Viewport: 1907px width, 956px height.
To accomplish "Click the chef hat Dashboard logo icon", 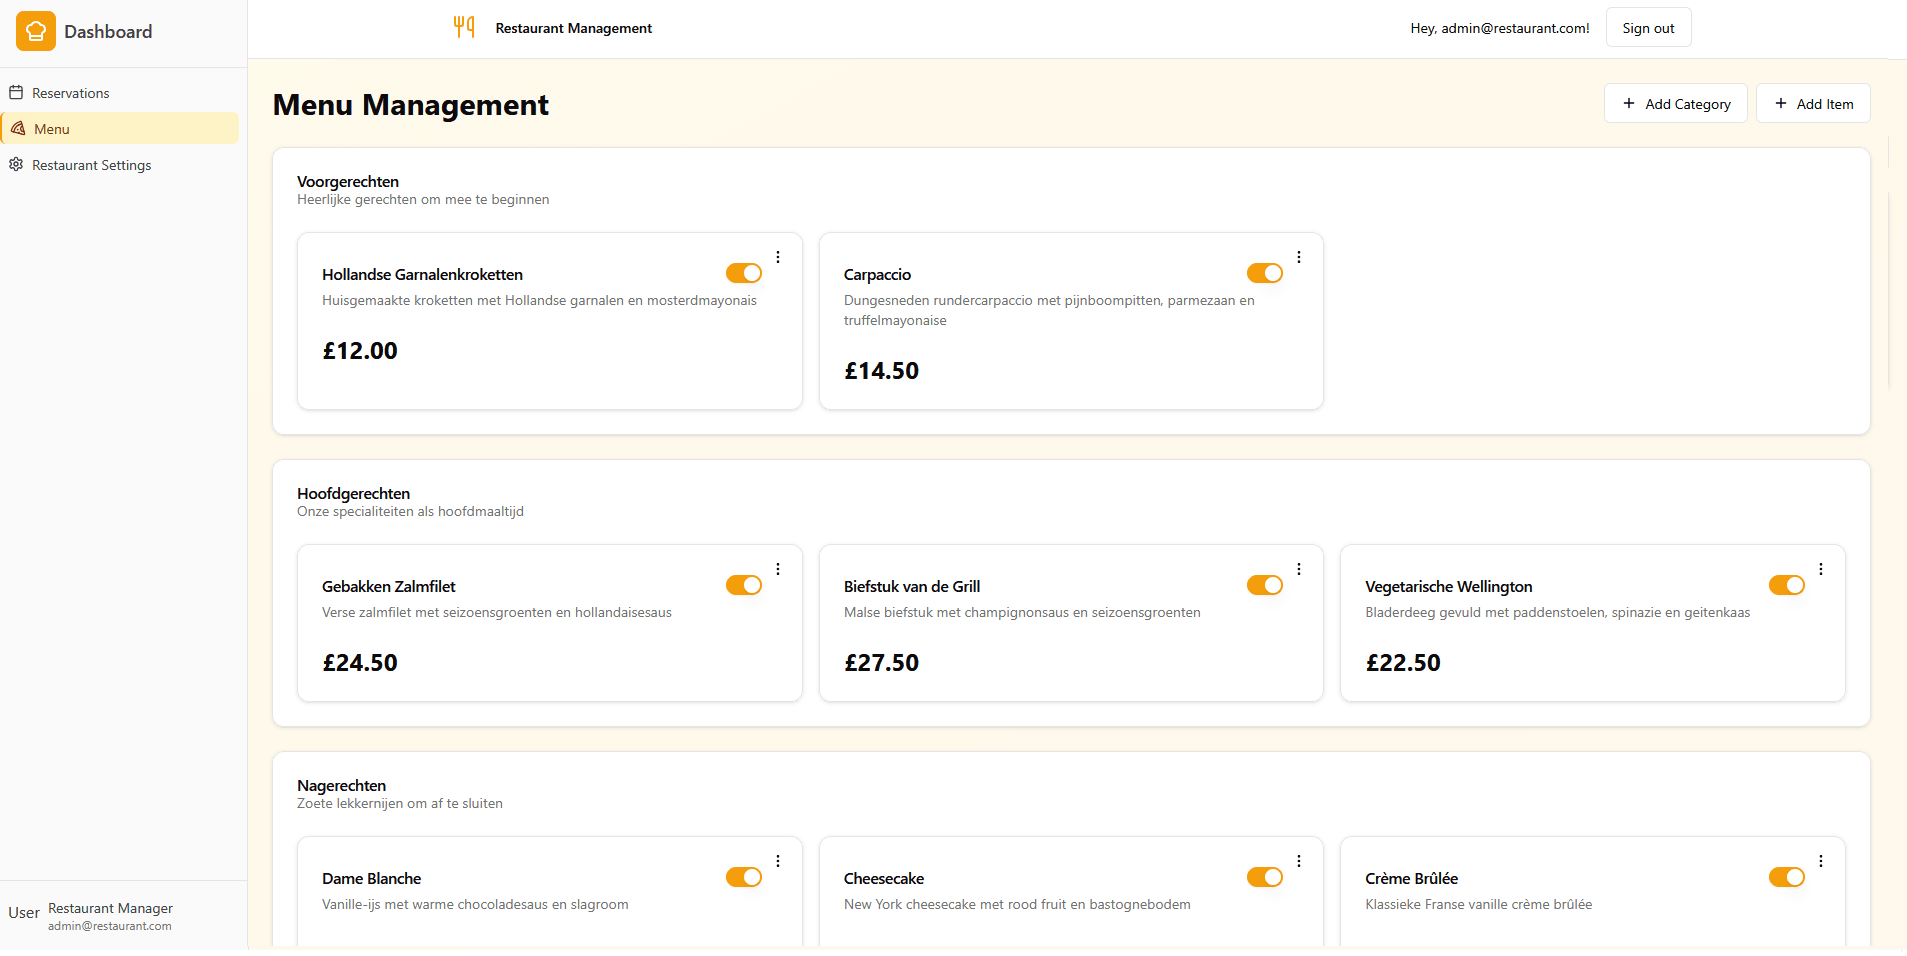I will pyautogui.click(x=36, y=31).
